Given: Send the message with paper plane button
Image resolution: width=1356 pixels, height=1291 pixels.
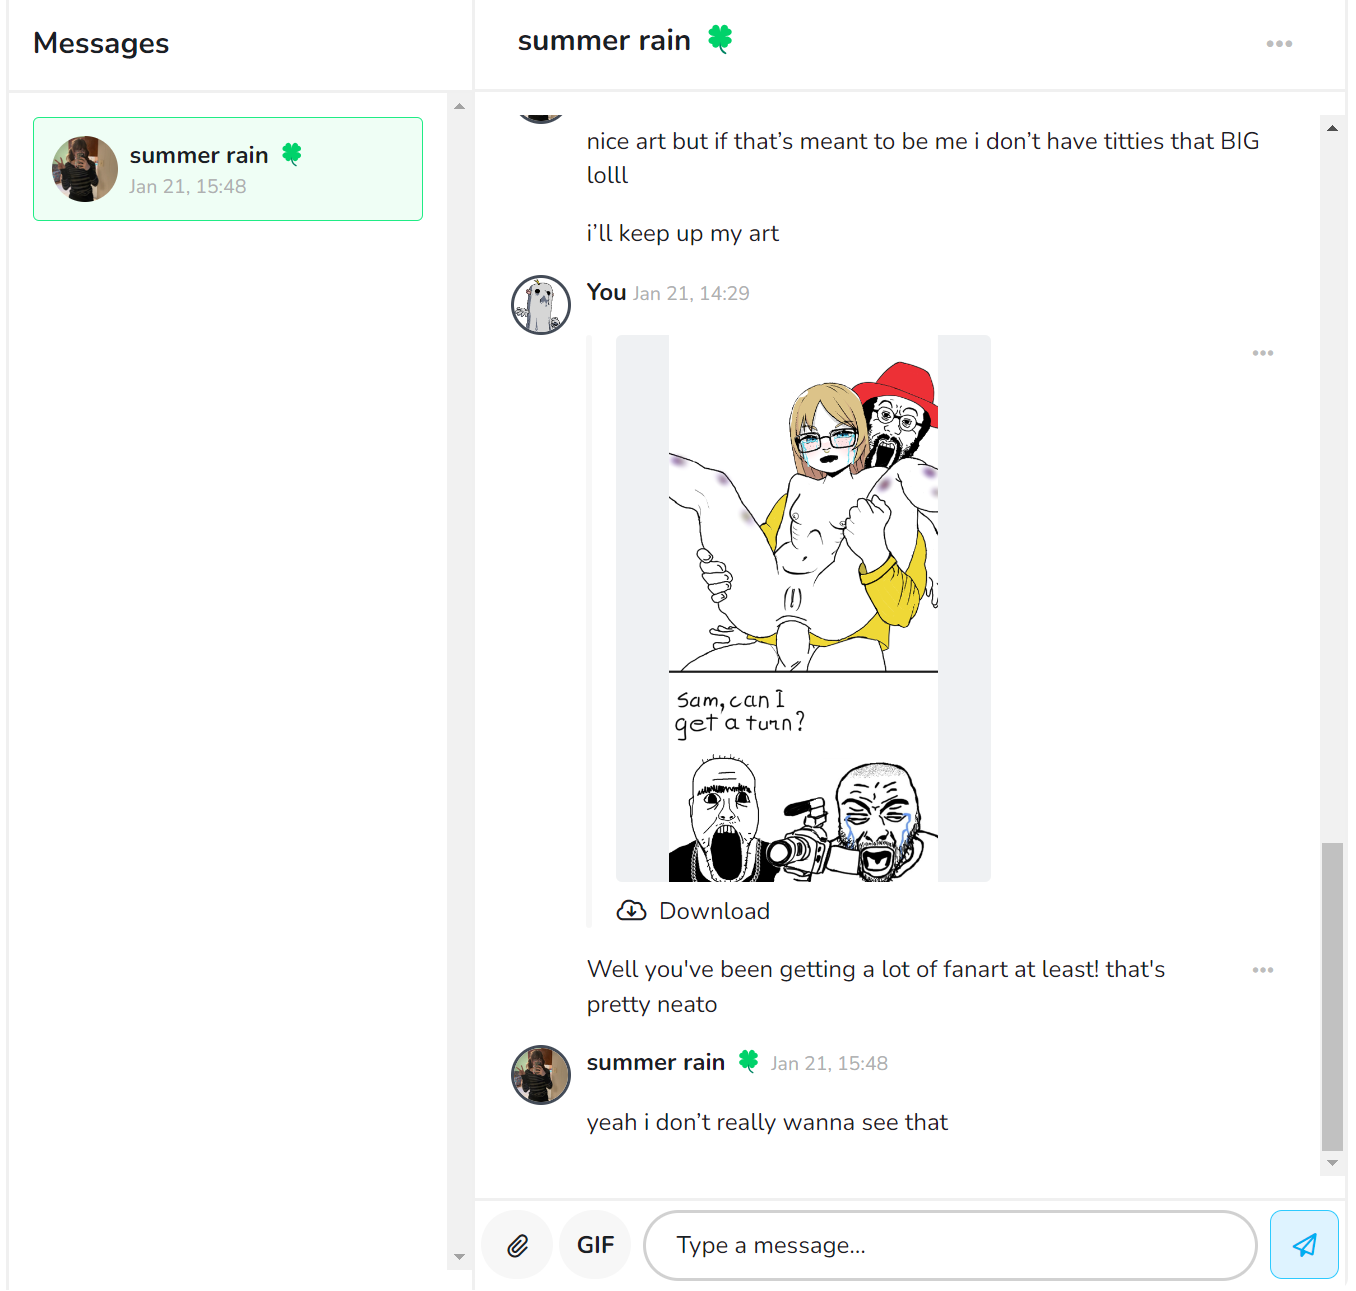Looking at the screenshot, I should coord(1304,1245).
